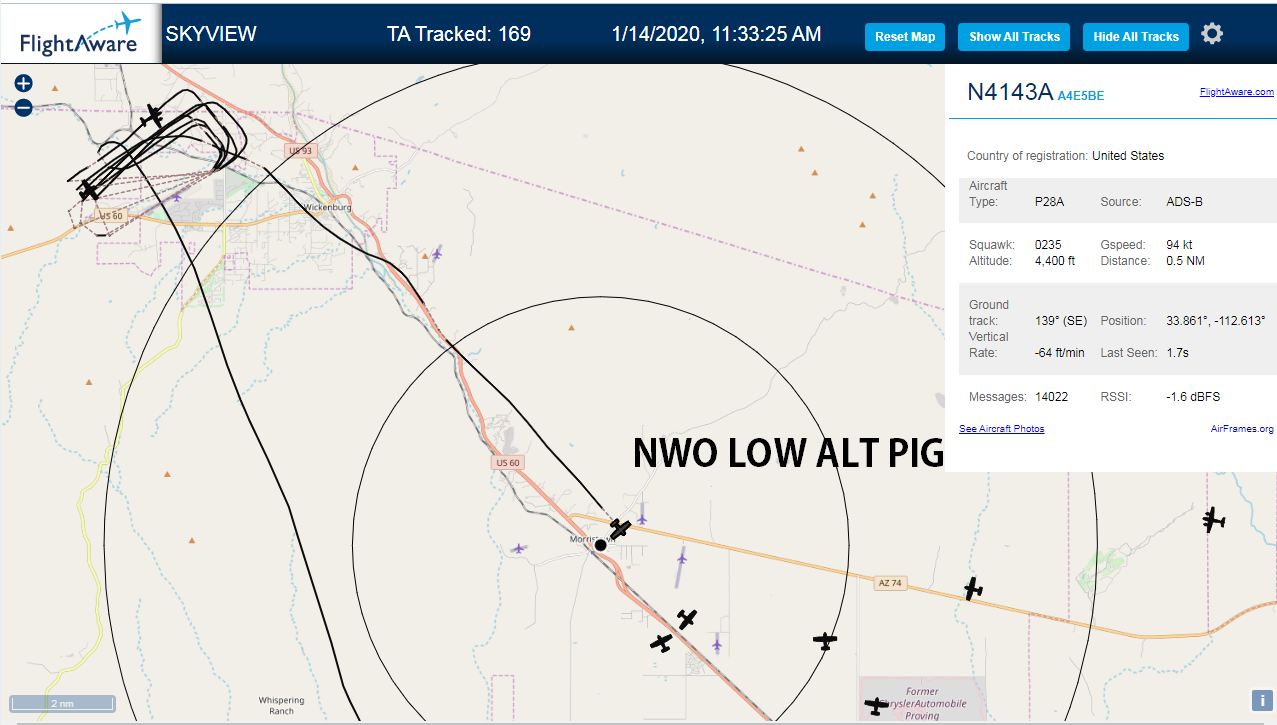Click the position coordinates value
This screenshot has height=725, width=1277.
[1216, 321]
